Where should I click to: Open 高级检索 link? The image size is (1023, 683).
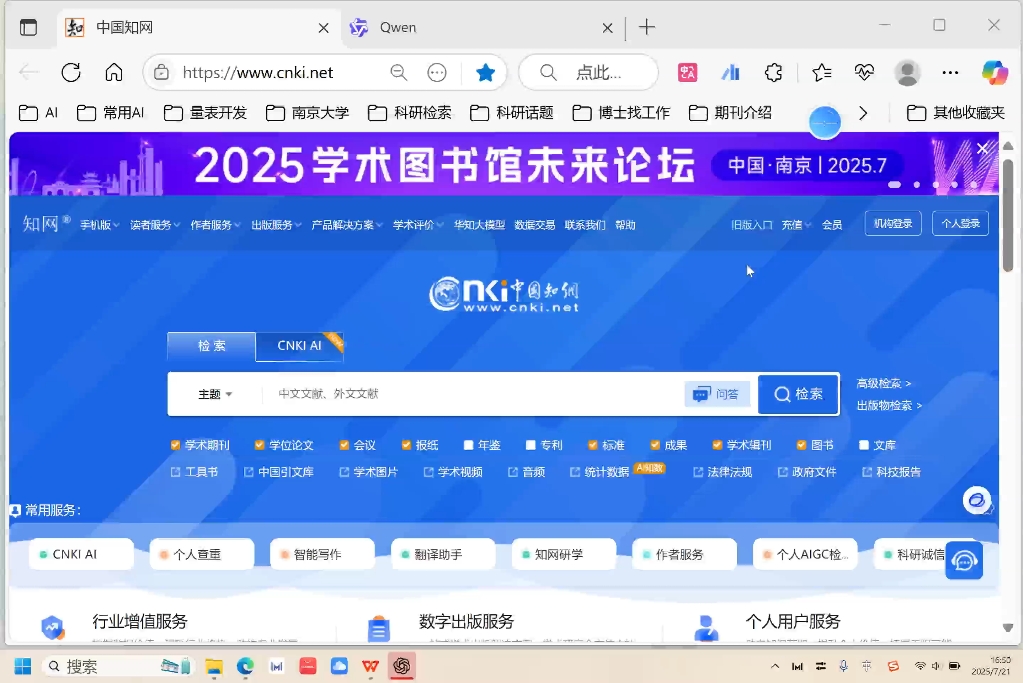tap(883, 384)
